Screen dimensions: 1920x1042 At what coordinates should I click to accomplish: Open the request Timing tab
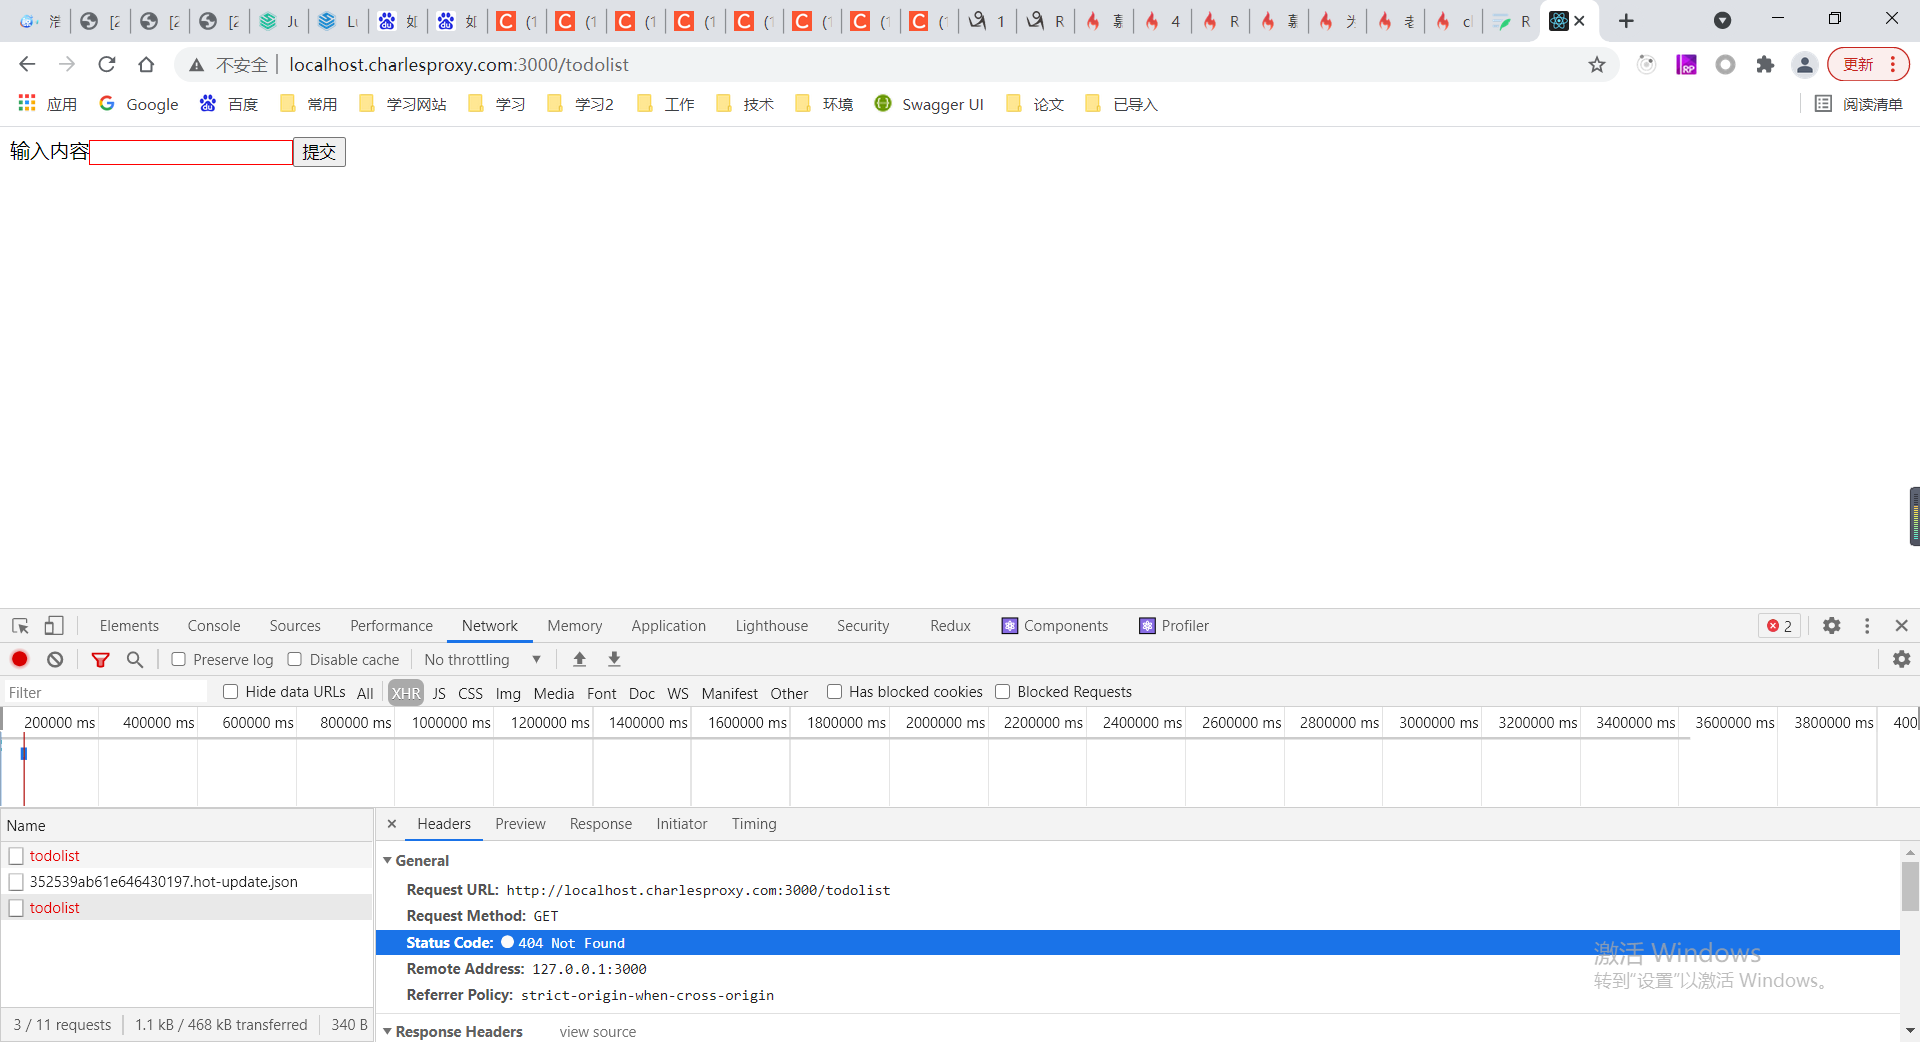click(x=754, y=824)
